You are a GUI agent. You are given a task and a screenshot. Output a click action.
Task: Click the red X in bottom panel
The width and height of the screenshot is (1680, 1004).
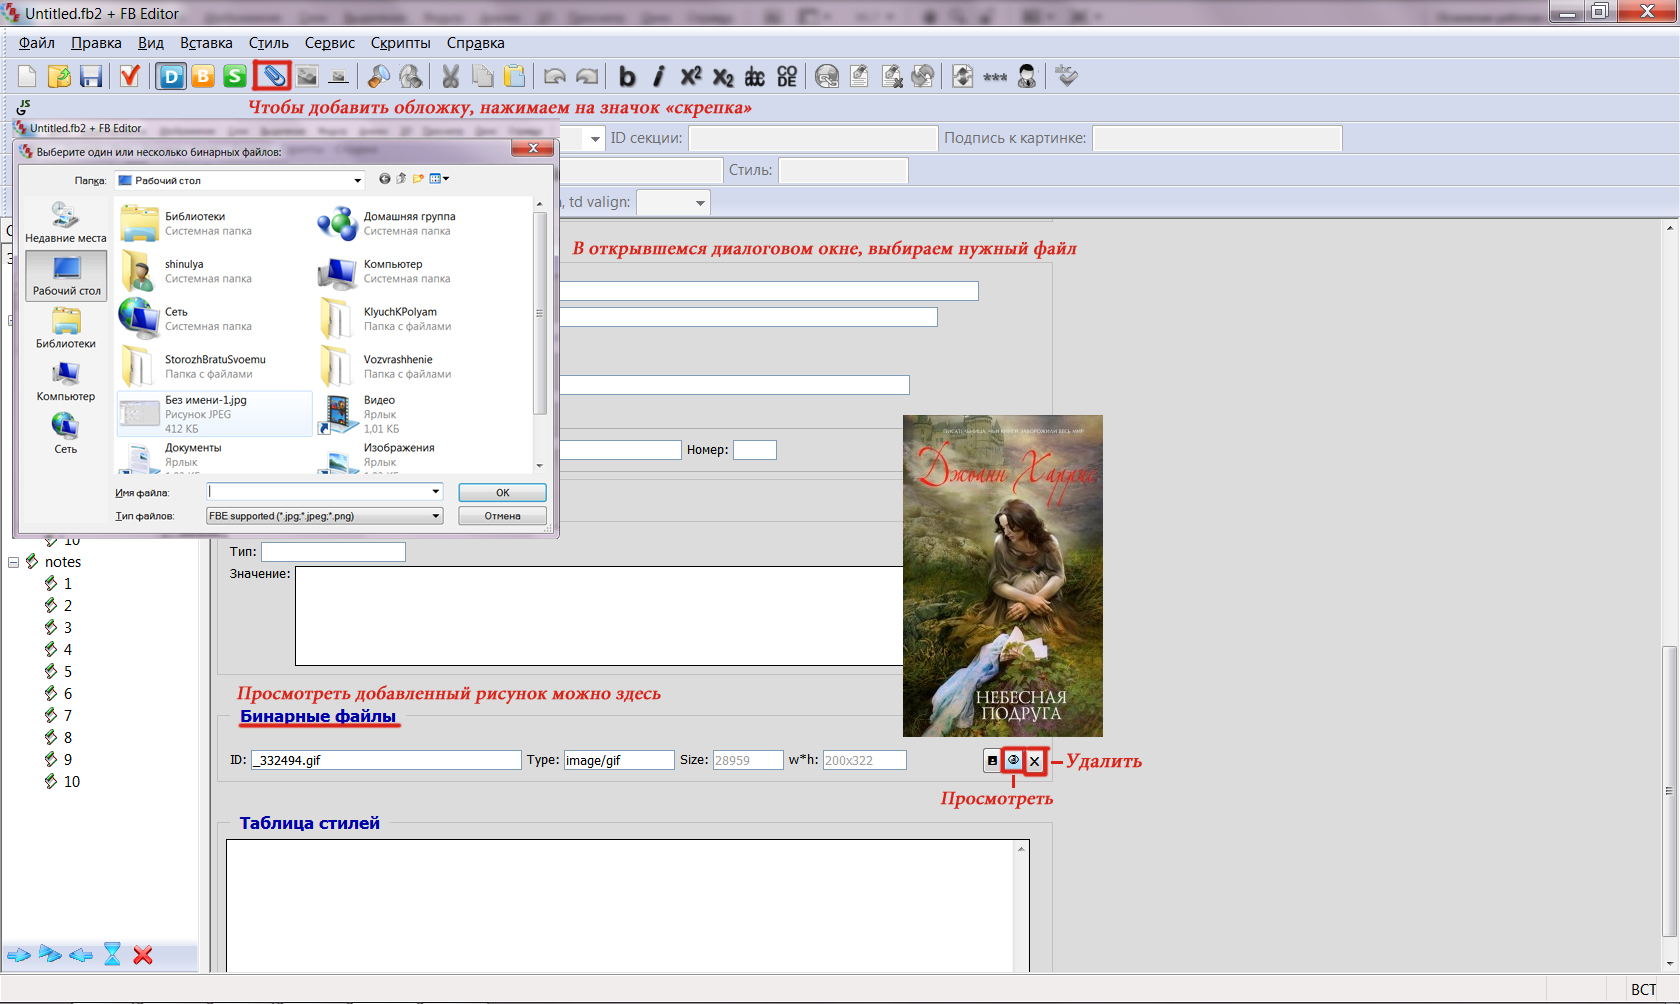pos(143,955)
